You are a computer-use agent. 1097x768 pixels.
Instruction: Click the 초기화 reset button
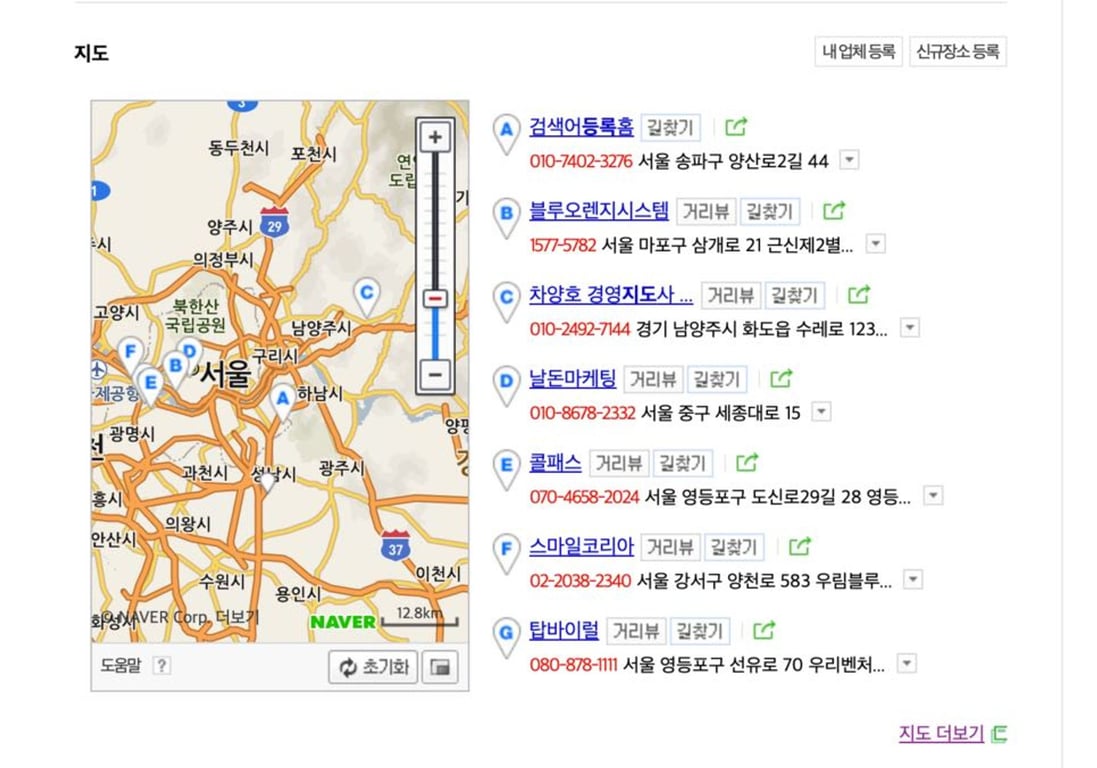(x=374, y=667)
